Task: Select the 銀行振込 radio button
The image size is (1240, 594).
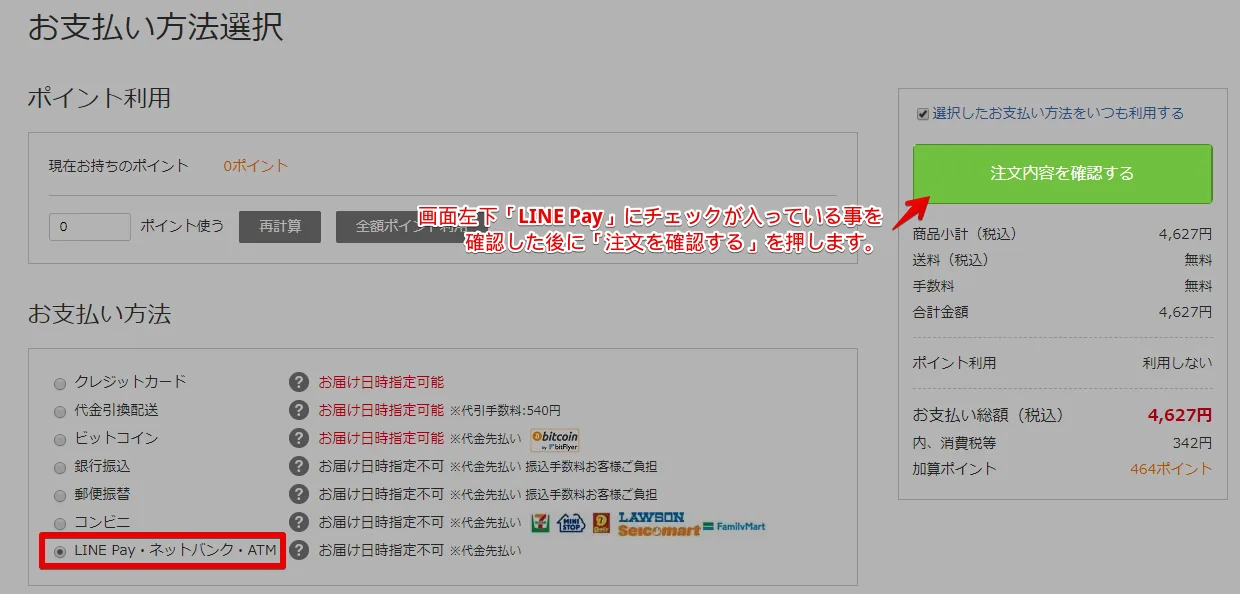Action: [x=60, y=467]
